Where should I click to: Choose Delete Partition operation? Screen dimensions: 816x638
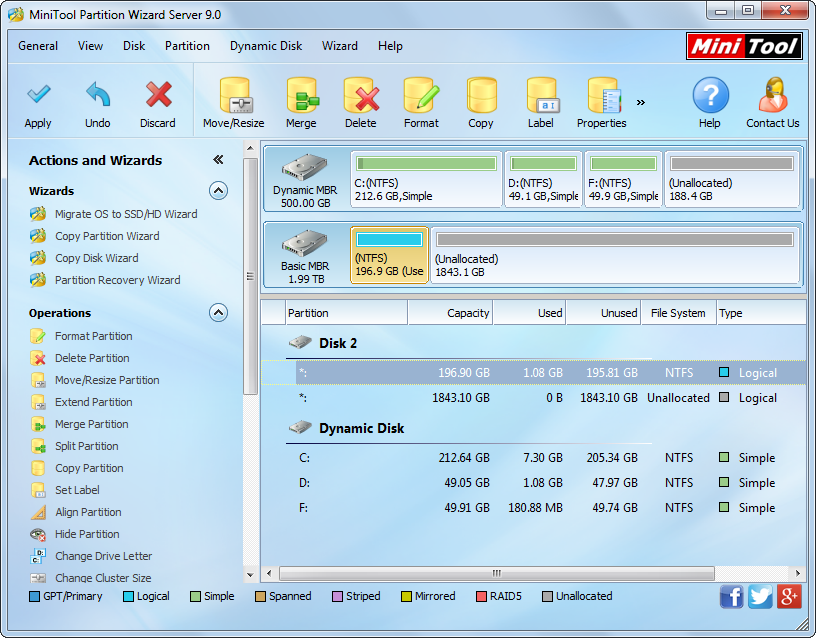coord(92,358)
